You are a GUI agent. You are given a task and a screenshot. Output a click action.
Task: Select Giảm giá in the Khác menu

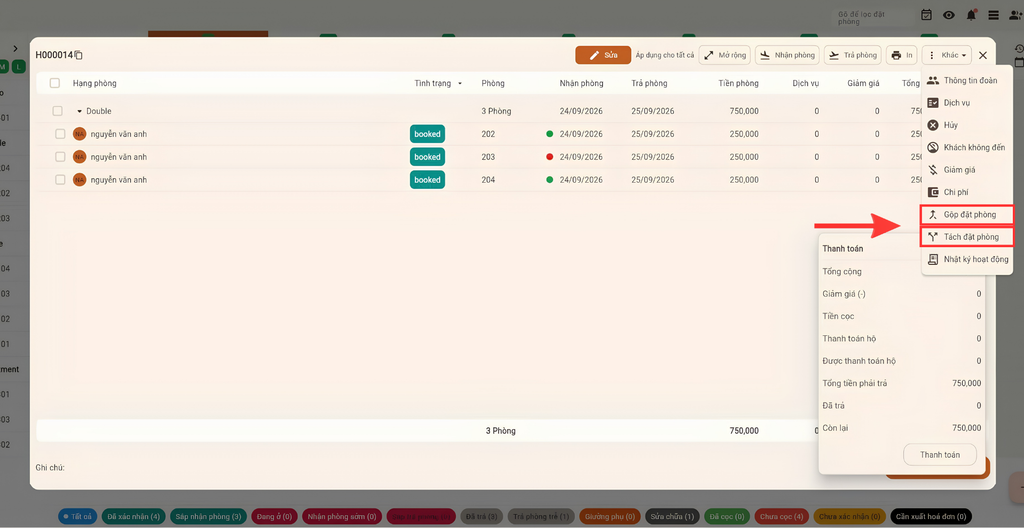coord(967,169)
